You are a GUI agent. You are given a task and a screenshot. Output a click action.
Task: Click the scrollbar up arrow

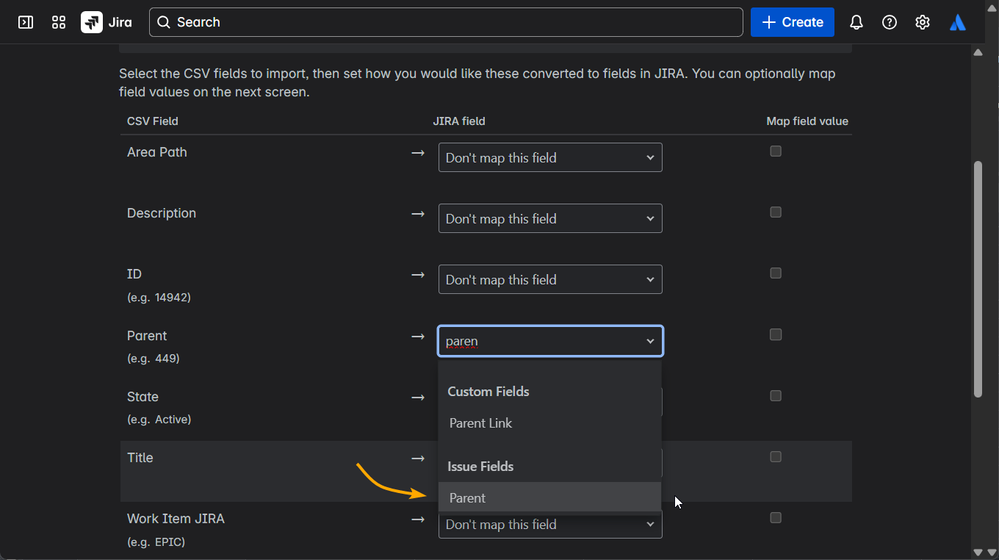pyautogui.click(x=978, y=52)
